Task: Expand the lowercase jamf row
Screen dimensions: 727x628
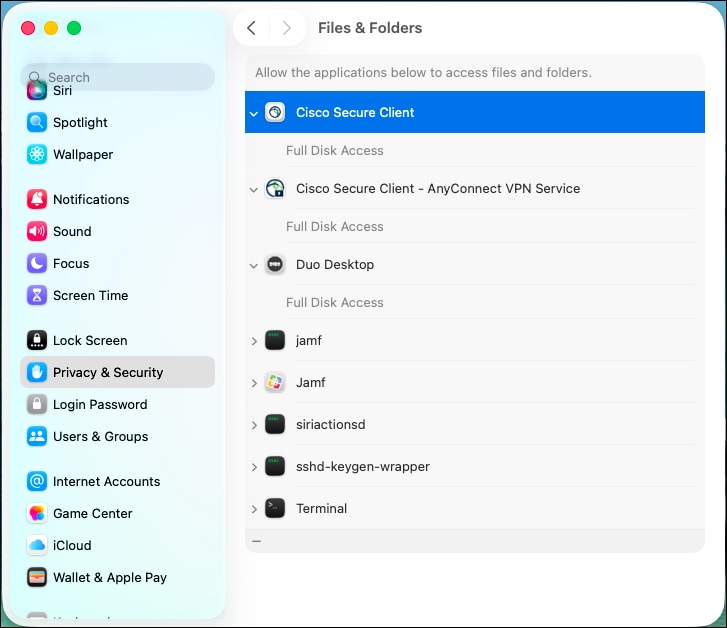Action: coord(254,341)
